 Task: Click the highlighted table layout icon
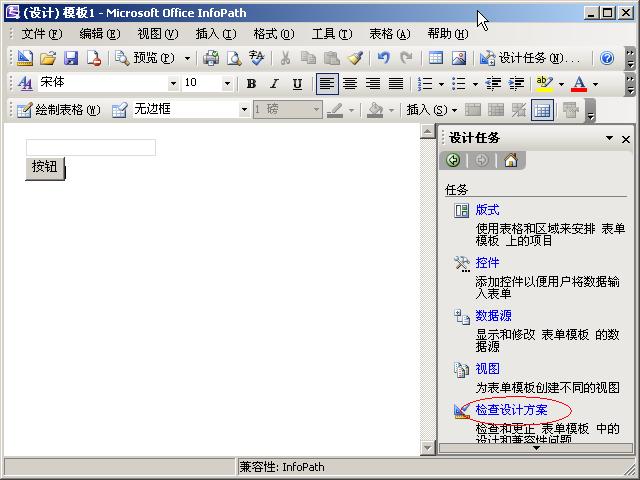(x=542, y=110)
